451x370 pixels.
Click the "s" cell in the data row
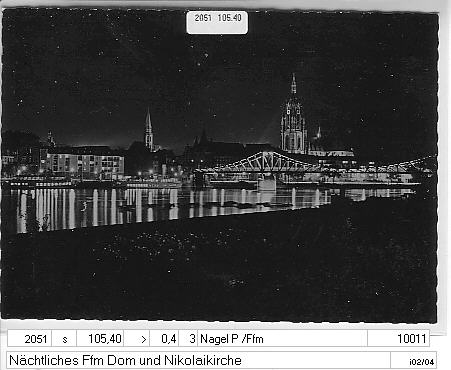point(64,339)
